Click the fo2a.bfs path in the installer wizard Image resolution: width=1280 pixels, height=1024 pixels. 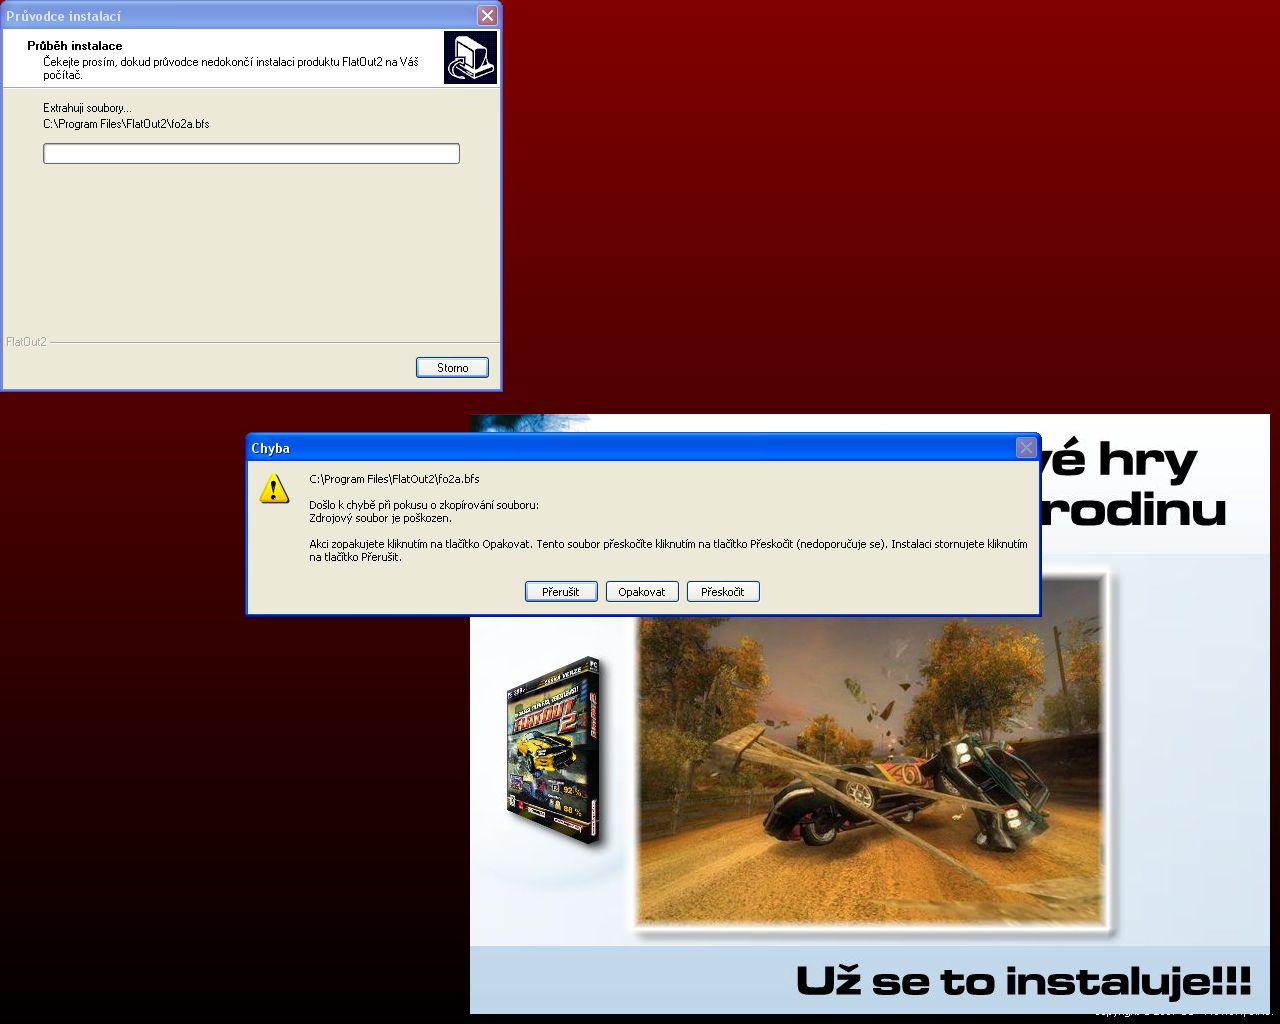(126, 124)
